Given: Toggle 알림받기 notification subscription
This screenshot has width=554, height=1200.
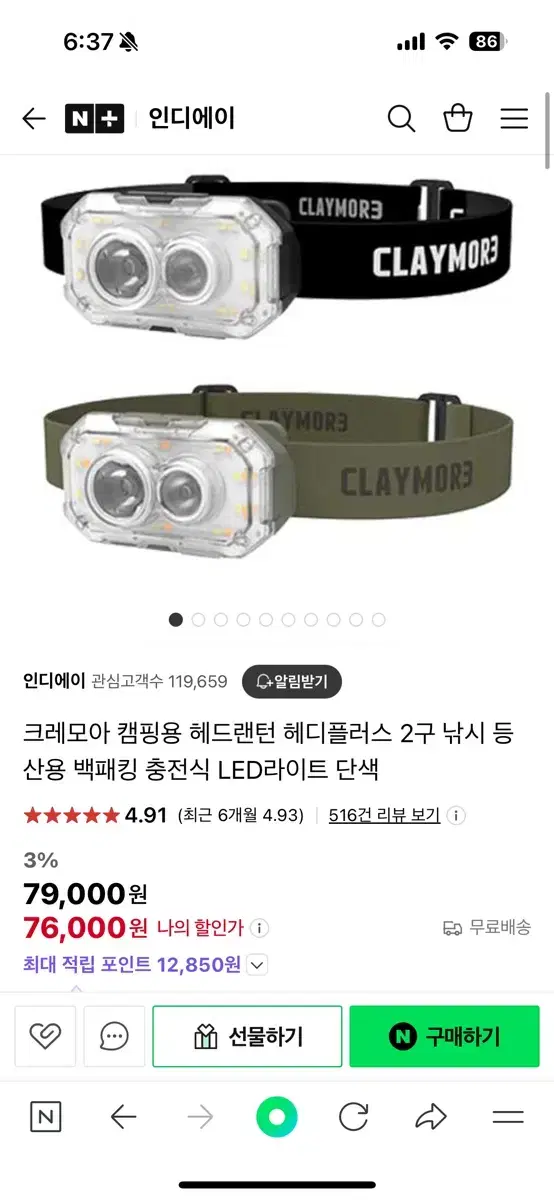Looking at the screenshot, I should (292, 682).
